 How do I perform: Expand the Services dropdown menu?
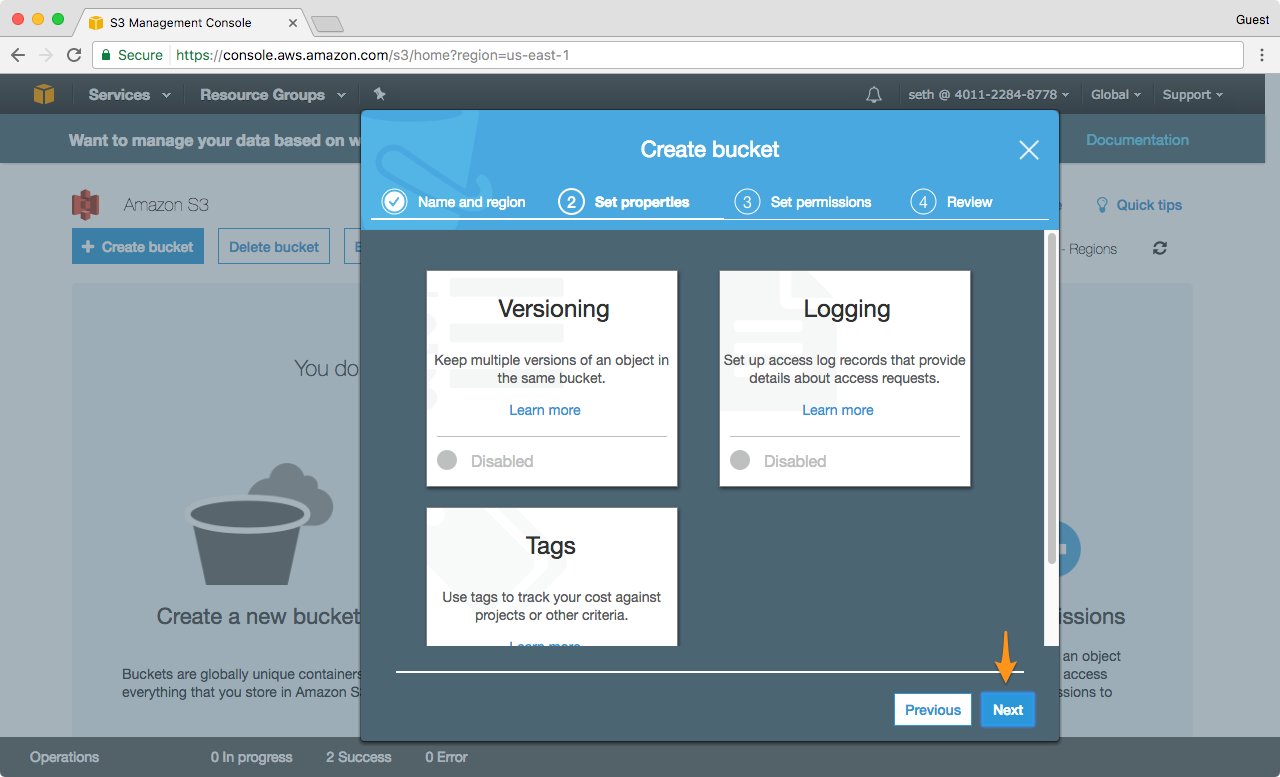129,95
